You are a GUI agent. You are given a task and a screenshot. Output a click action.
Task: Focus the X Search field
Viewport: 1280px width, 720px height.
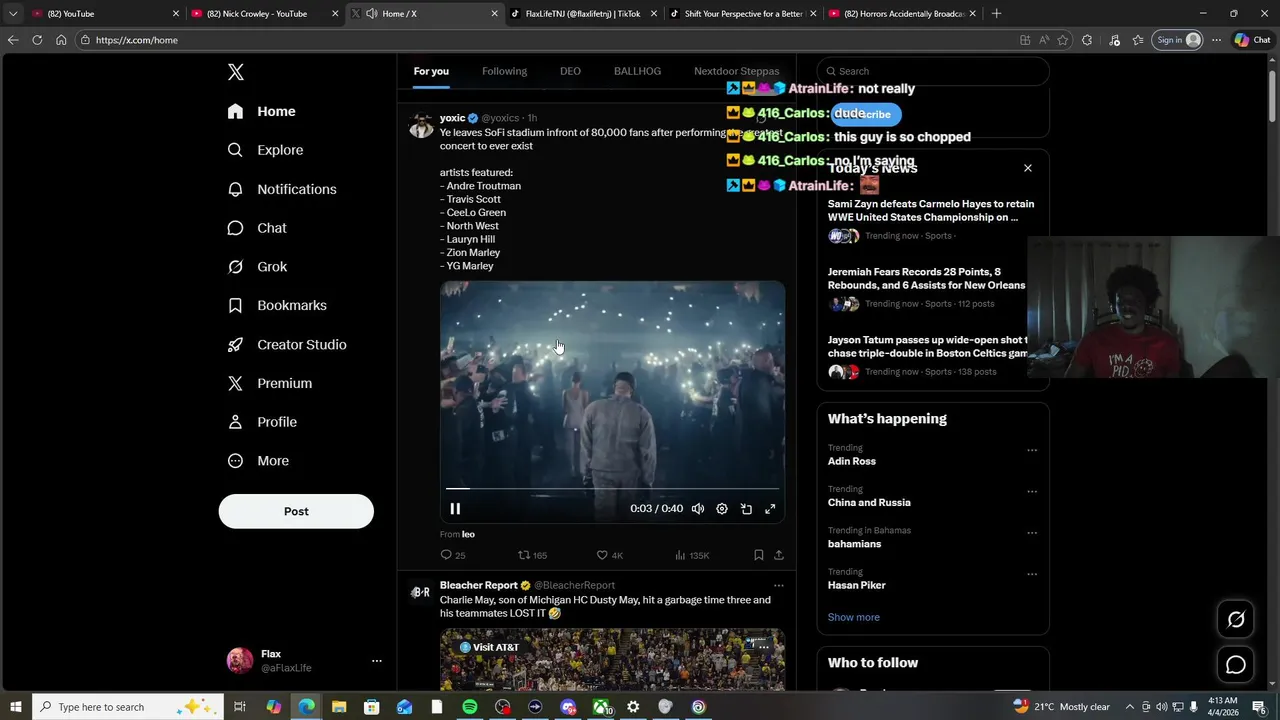932,71
